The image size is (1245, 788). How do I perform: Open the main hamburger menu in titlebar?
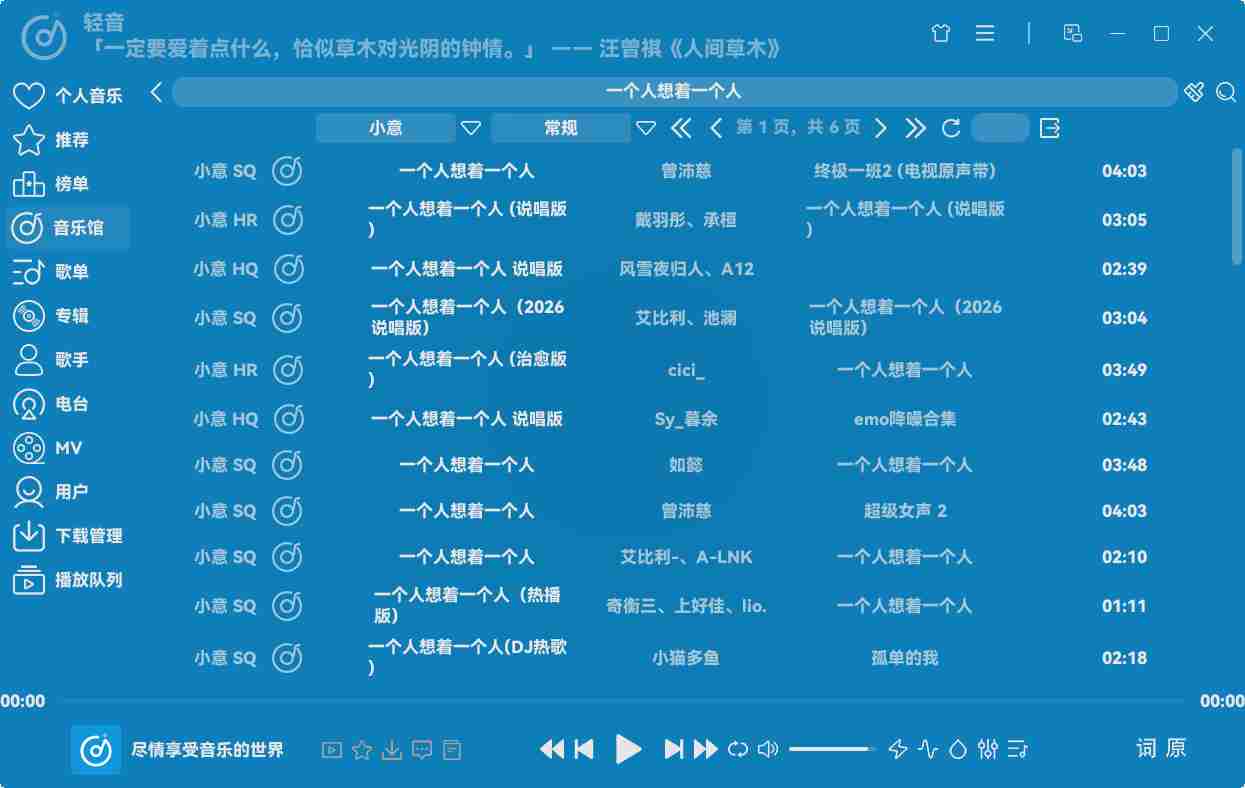pos(985,33)
